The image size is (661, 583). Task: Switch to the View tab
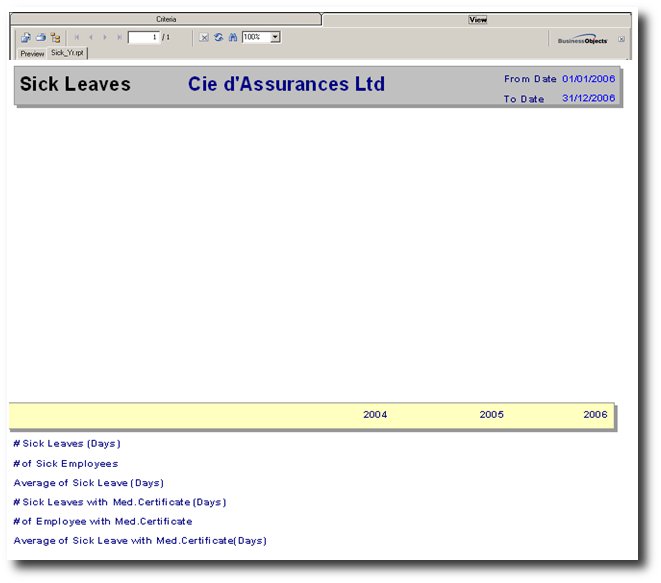click(x=477, y=19)
